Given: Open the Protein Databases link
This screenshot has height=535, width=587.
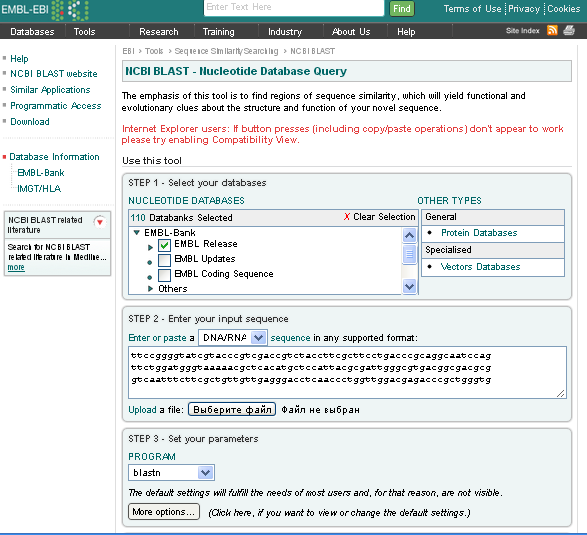Looking at the screenshot, I should pyautogui.click(x=479, y=233).
